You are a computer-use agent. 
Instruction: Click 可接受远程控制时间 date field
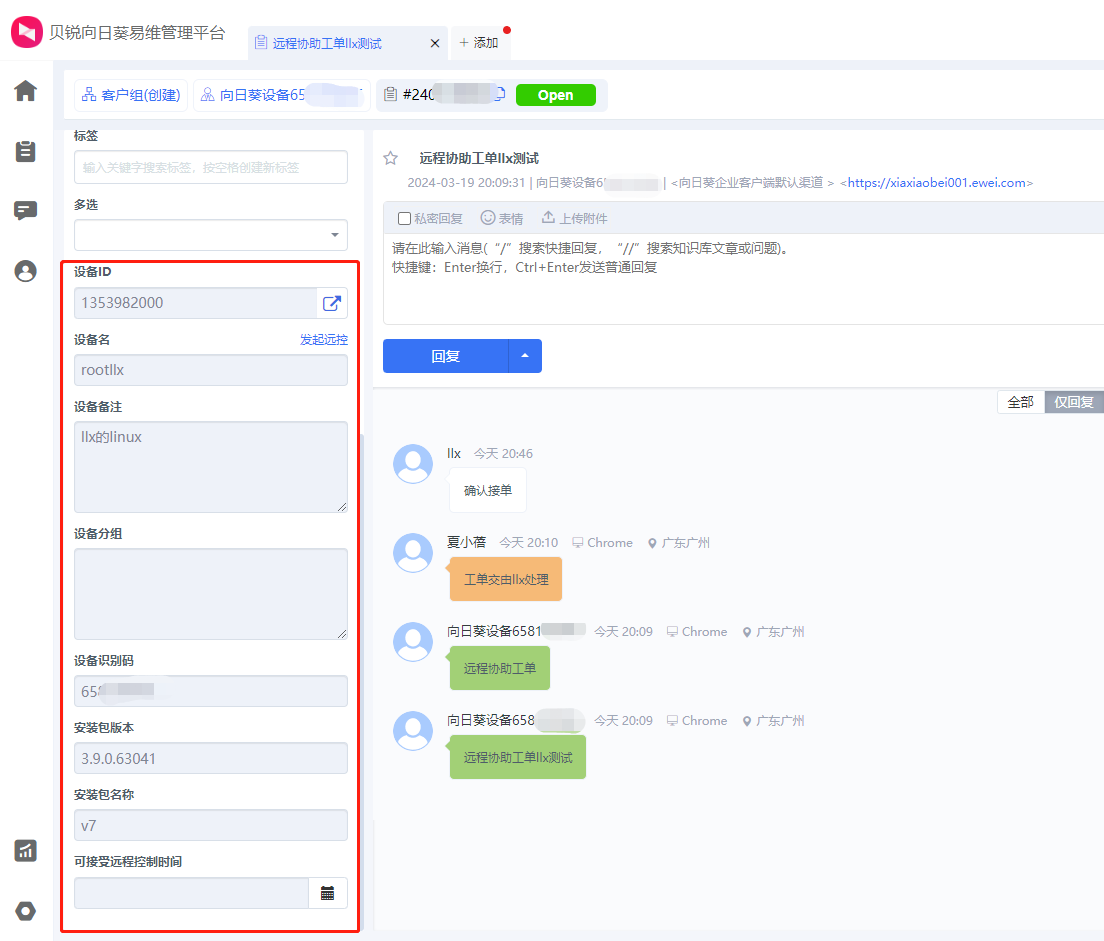coord(192,893)
